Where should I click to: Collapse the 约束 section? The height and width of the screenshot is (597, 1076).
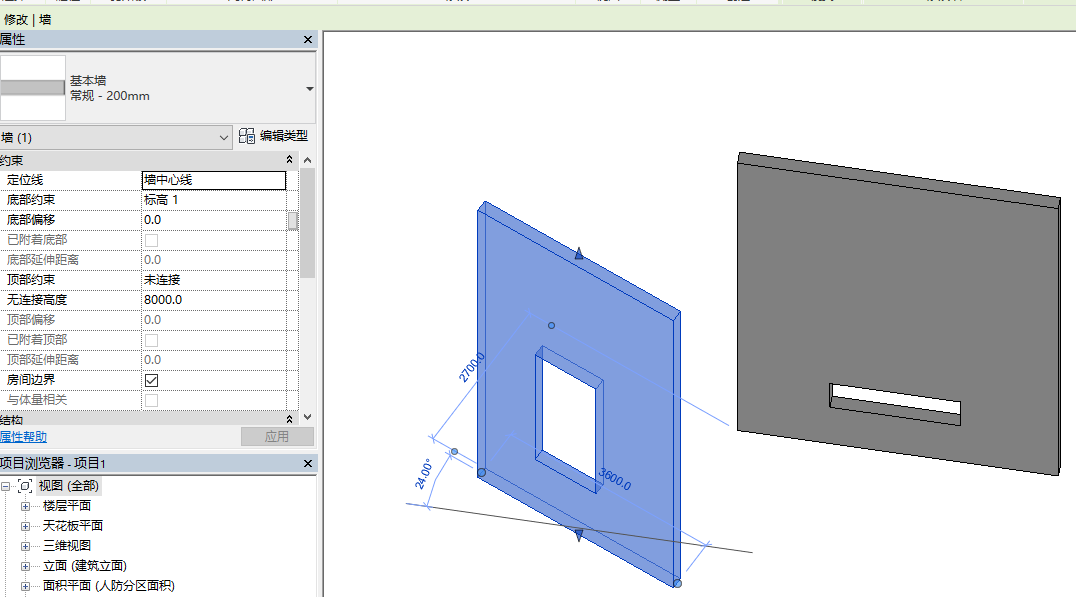click(x=290, y=160)
